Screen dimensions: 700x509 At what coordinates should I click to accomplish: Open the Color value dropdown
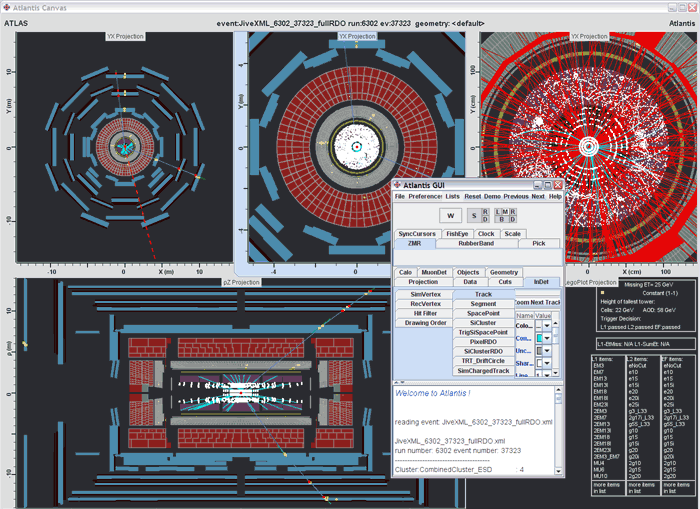point(549,324)
